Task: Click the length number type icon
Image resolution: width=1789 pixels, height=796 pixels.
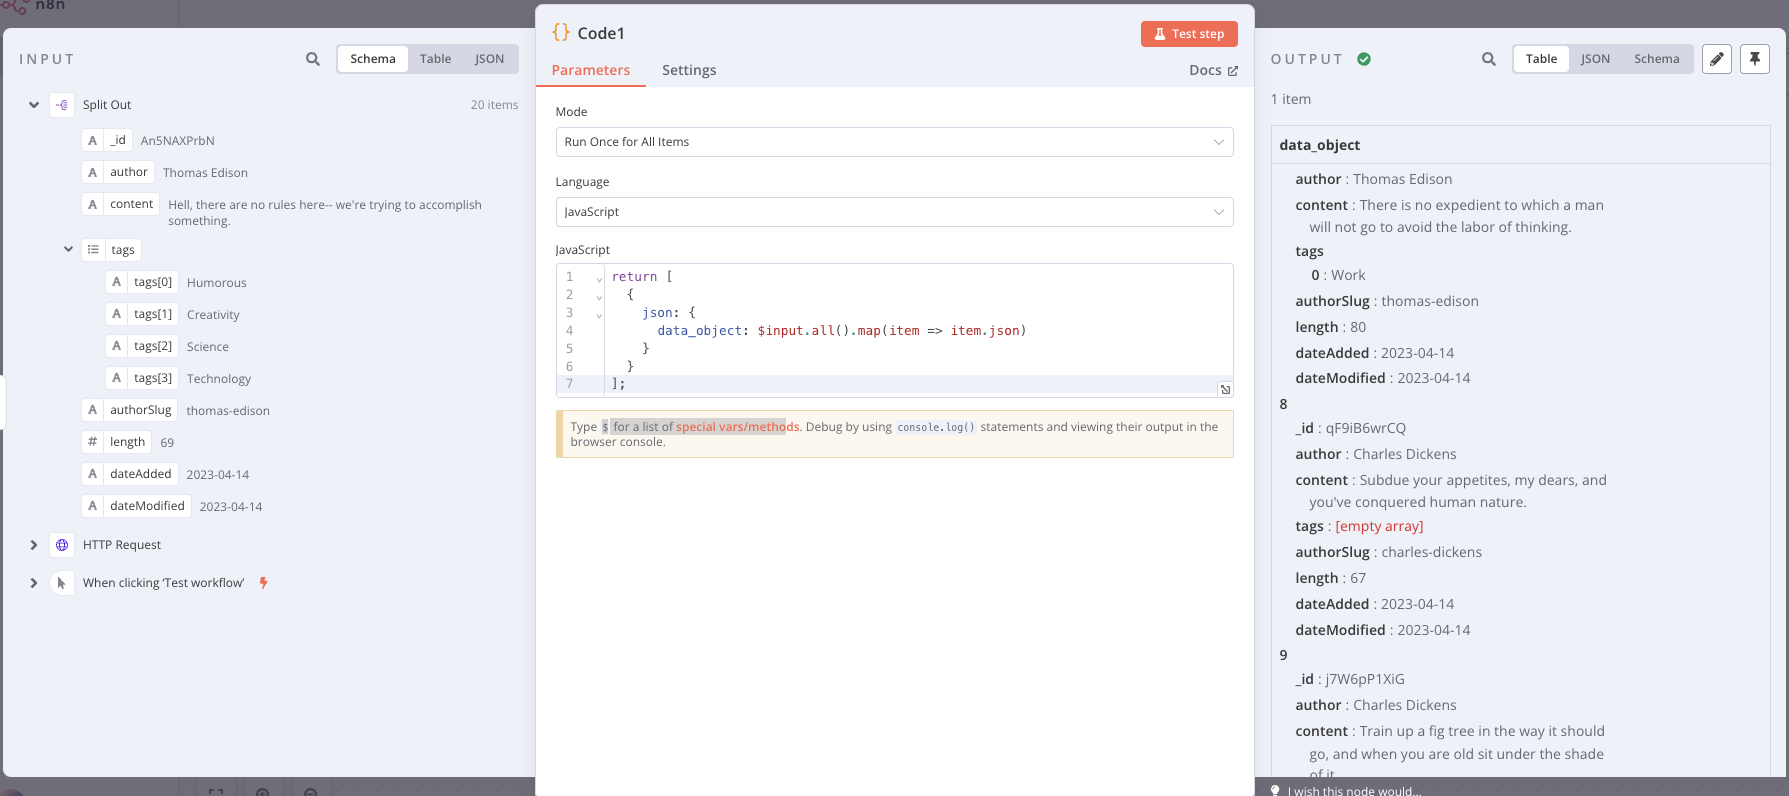Action: 93,442
